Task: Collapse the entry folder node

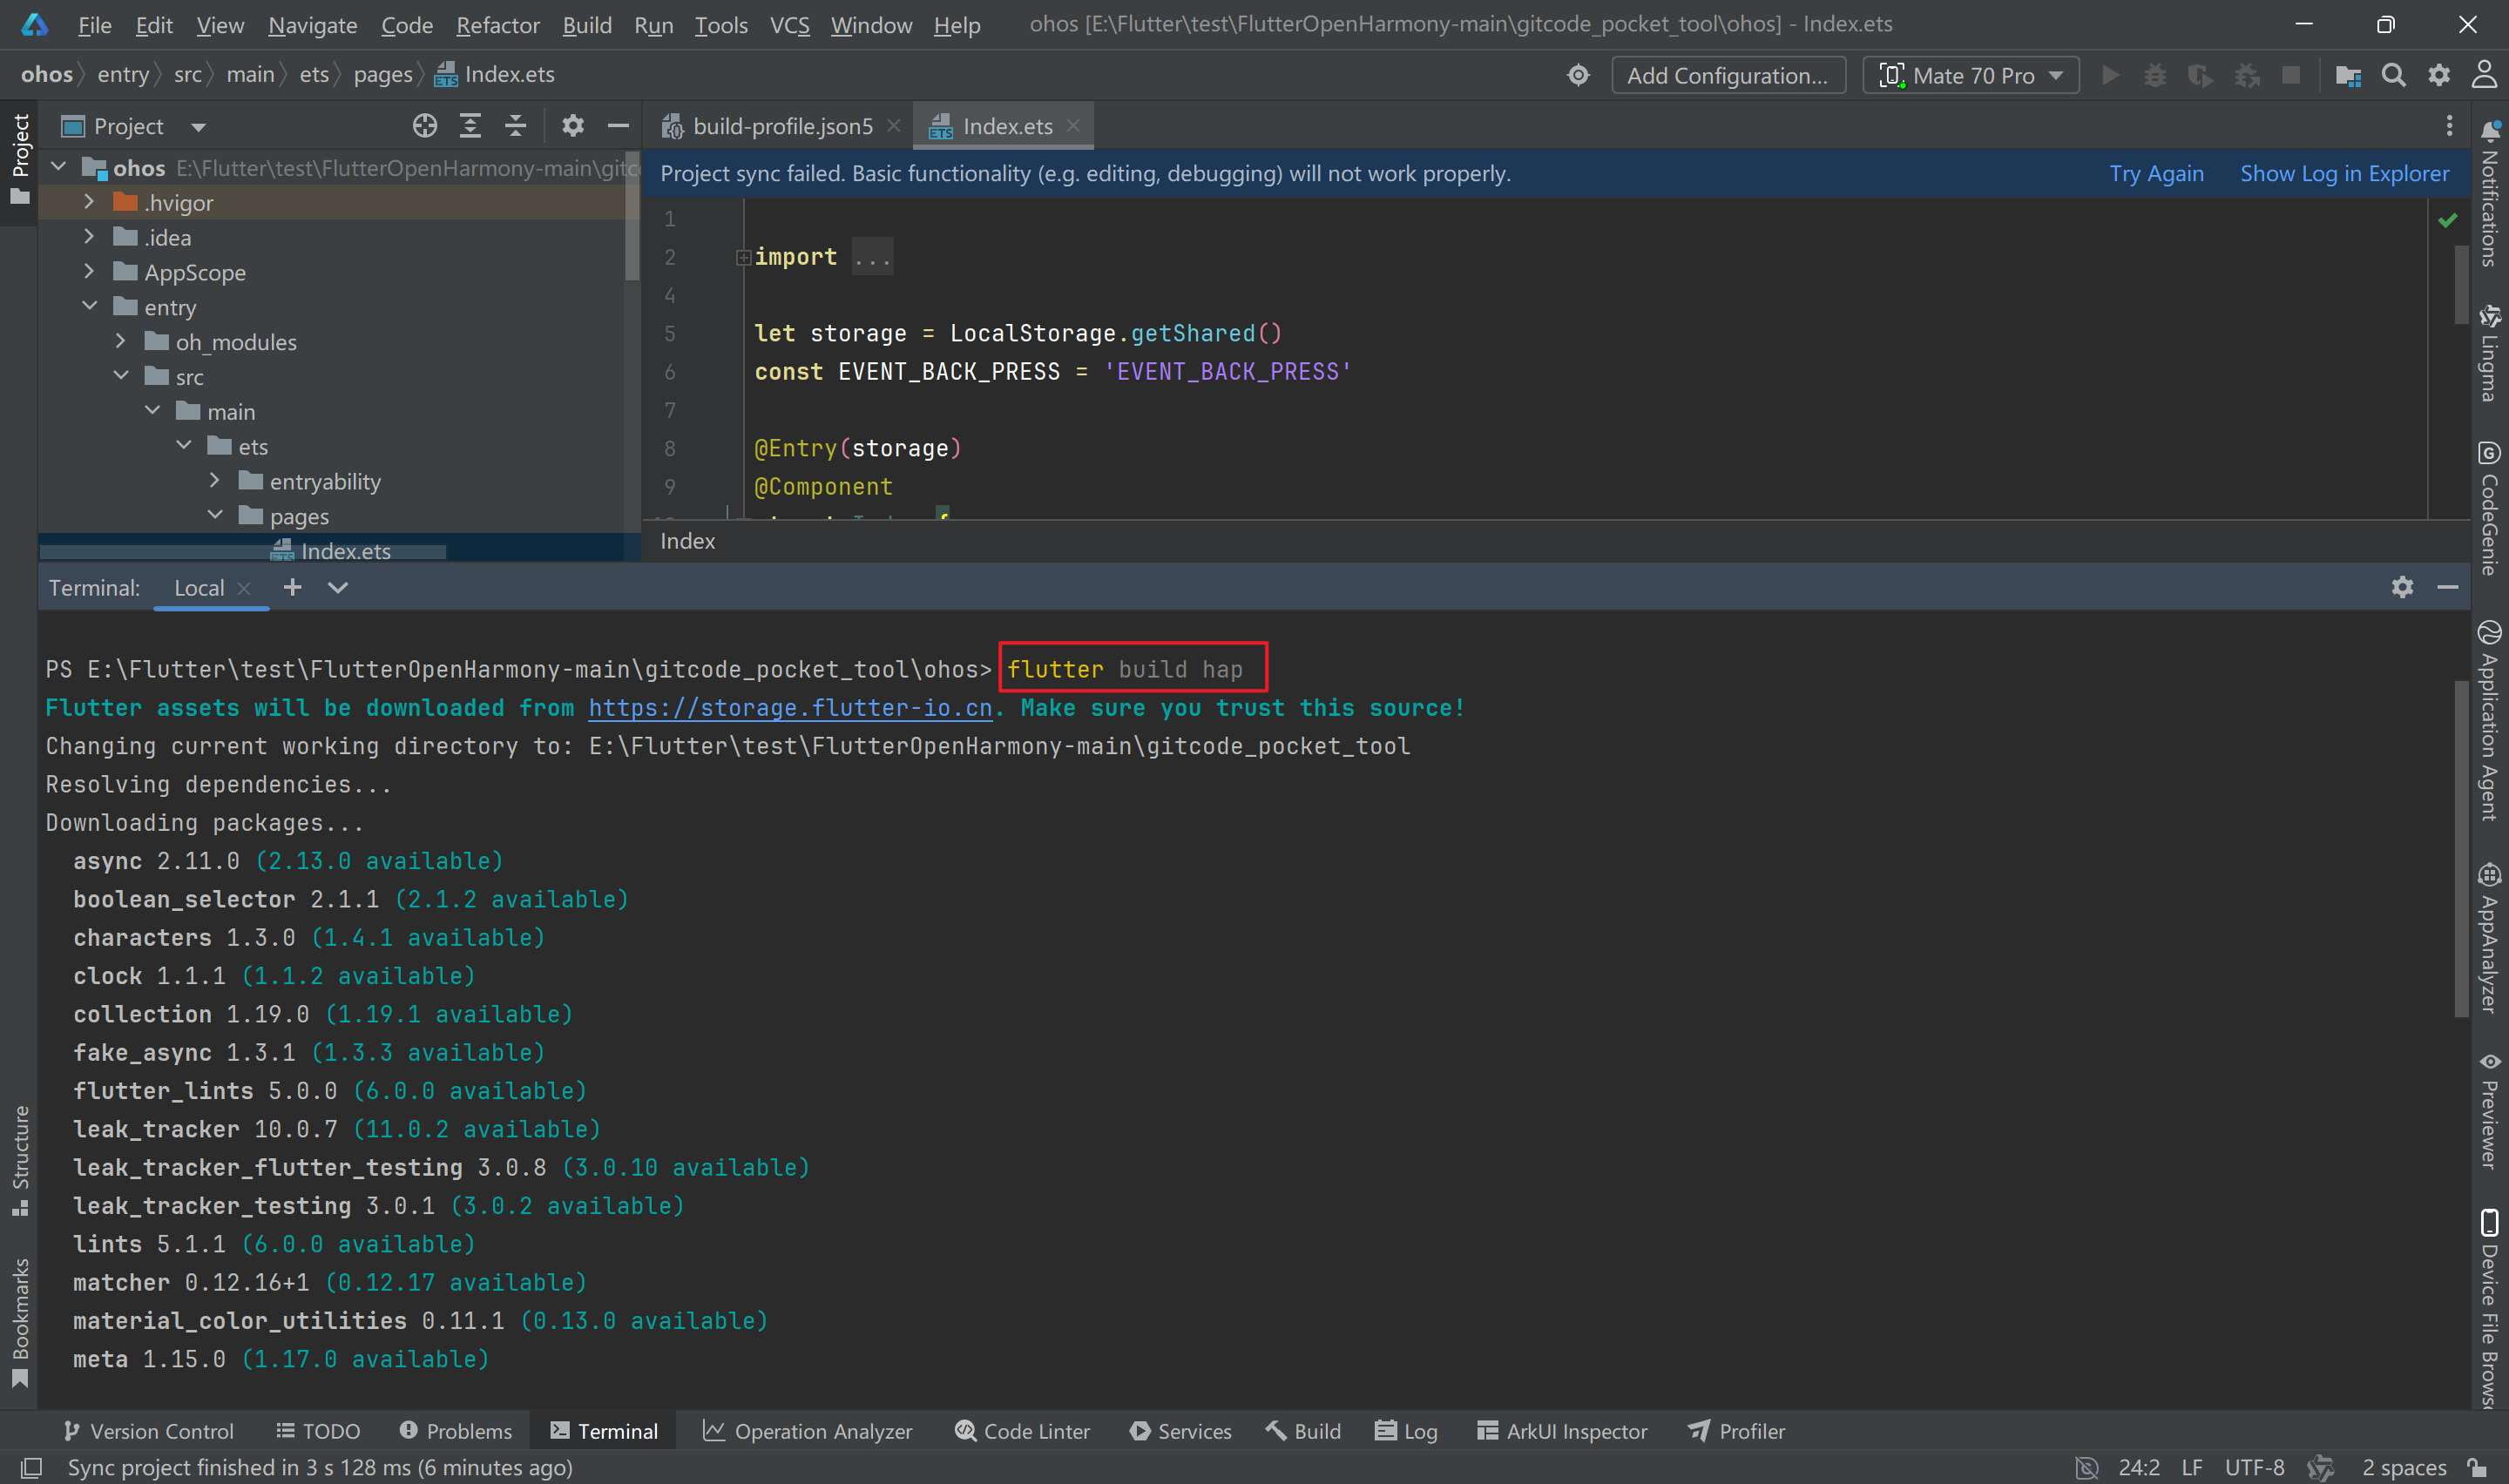Action: point(89,306)
